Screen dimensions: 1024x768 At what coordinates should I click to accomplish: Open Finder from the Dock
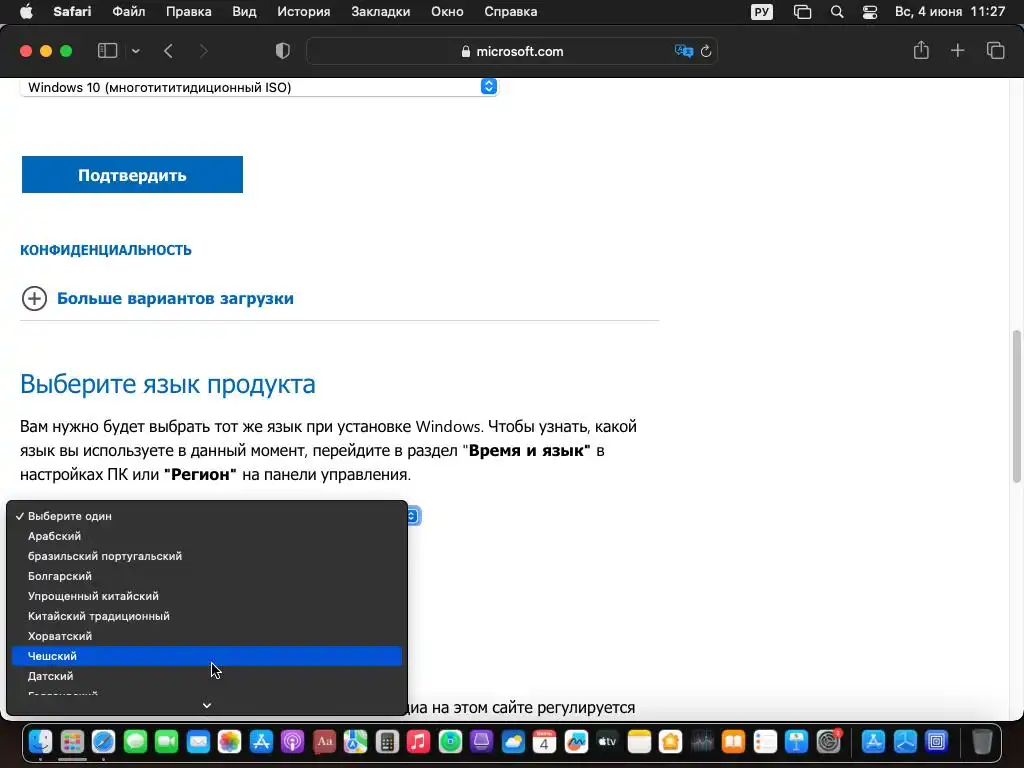point(40,742)
